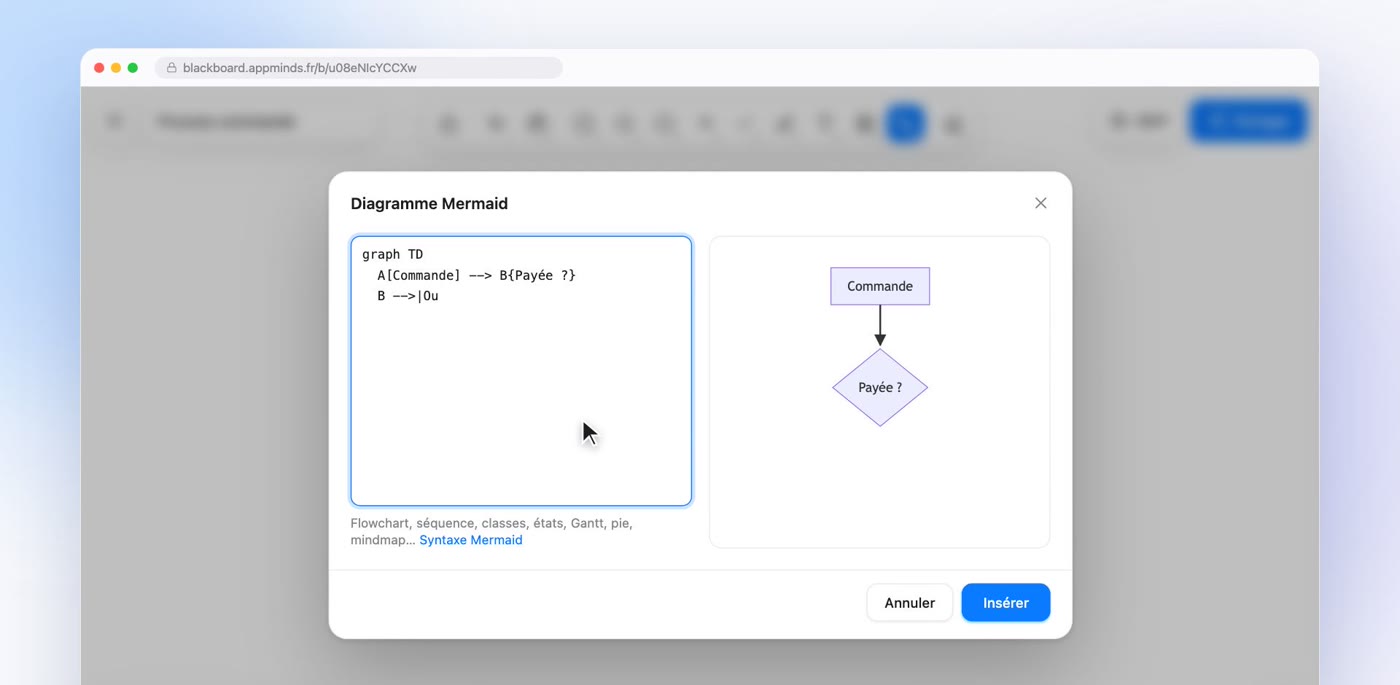
Task: Click the Diagramme Mermaid title
Action: coord(429,204)
